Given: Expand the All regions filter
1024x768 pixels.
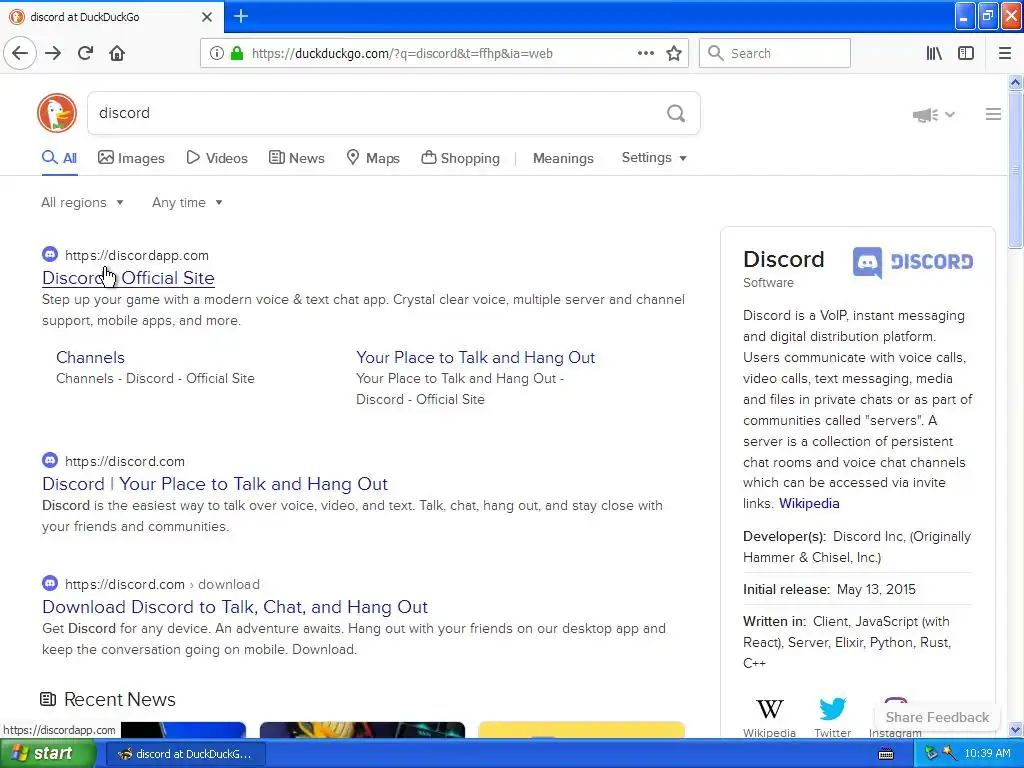Looking at the screenshot, I should coord(82,202).
